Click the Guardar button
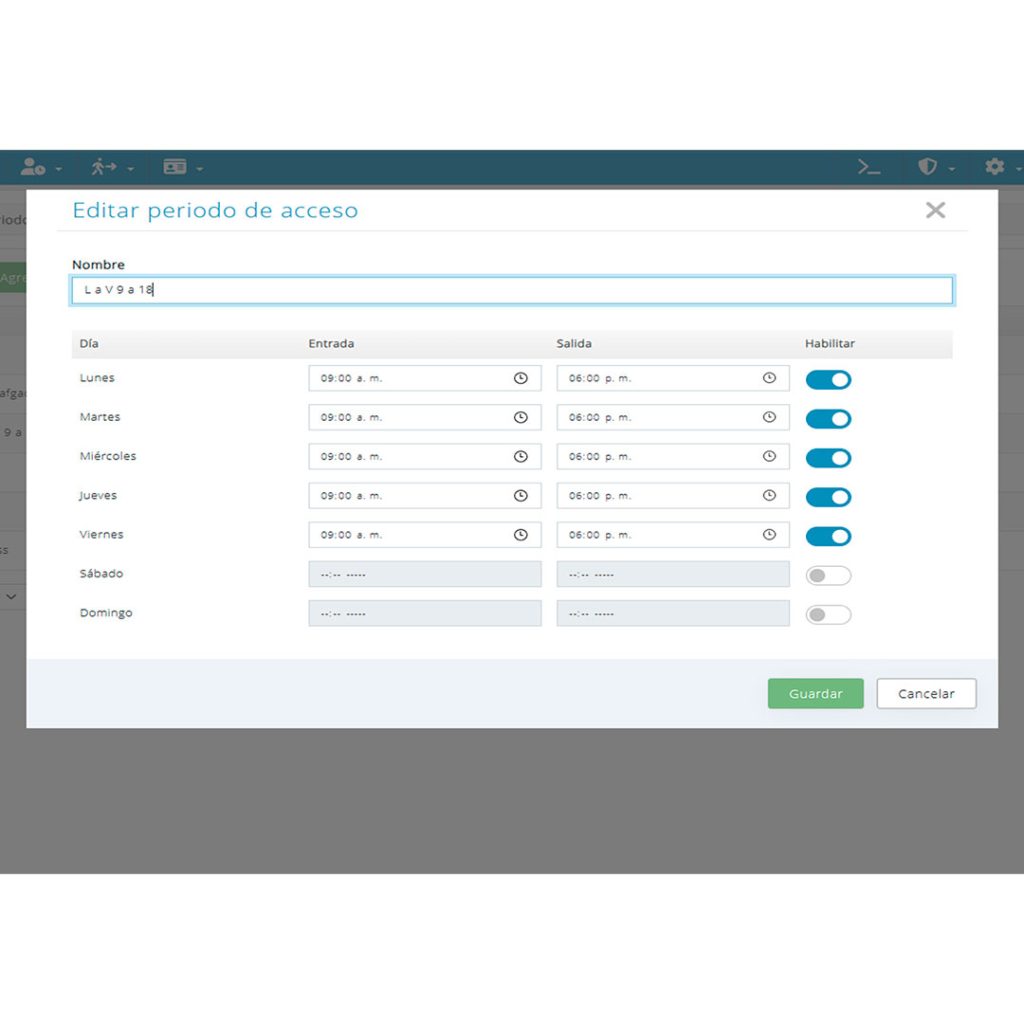 (x=816, y=694)
